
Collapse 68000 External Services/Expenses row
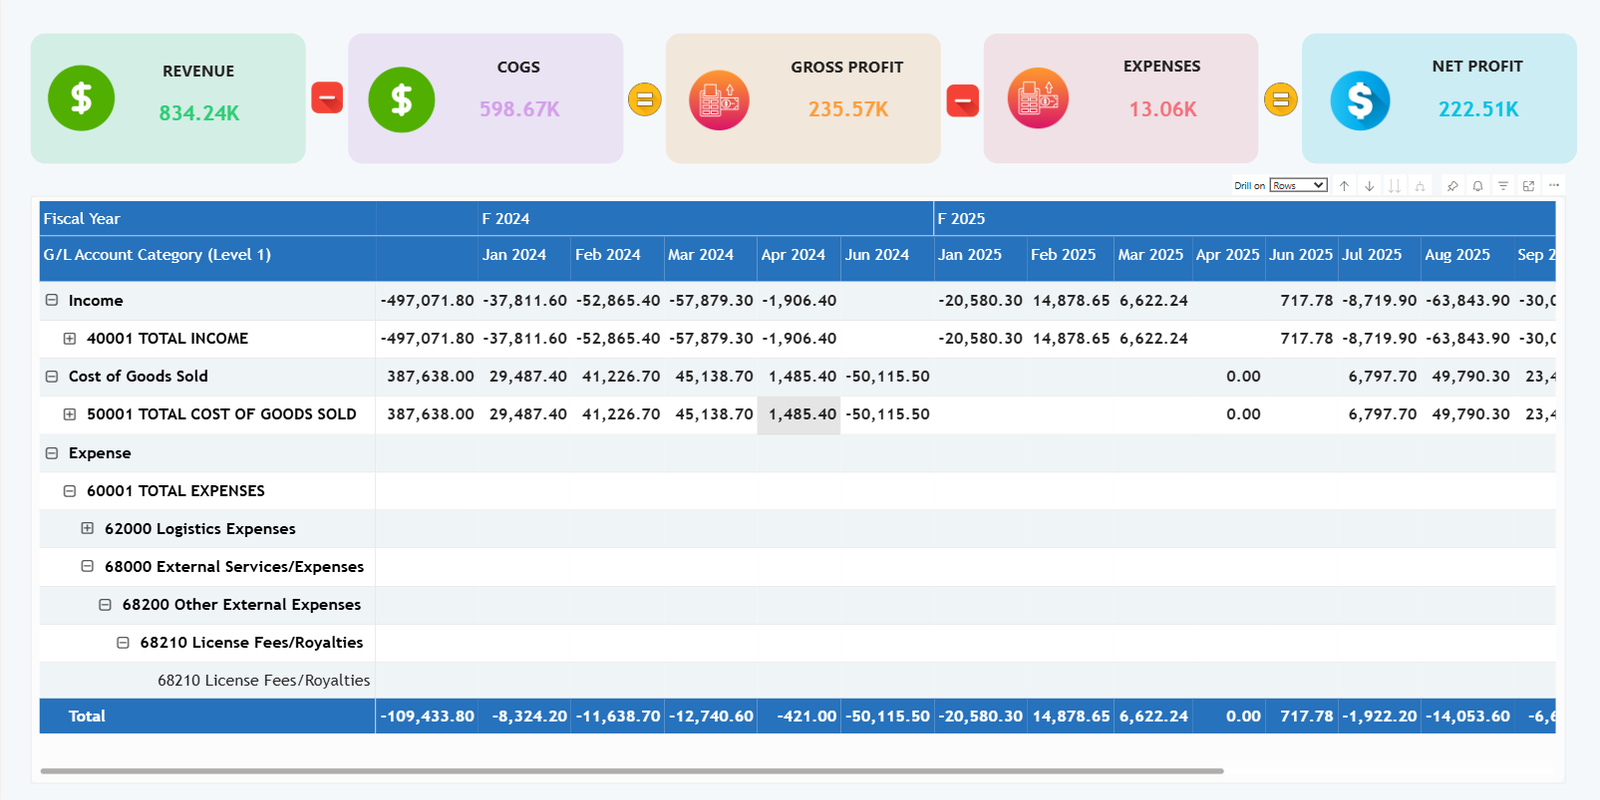[88, 566]
